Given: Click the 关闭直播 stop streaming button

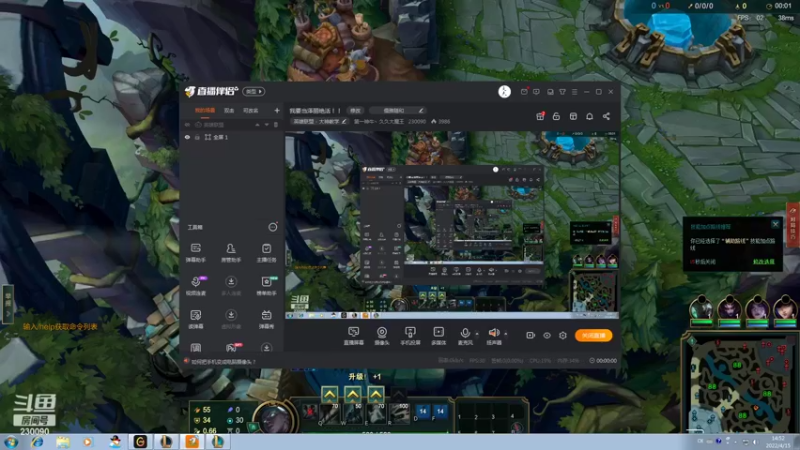Looking at the screenshot, I should click(x=593, y=335).
